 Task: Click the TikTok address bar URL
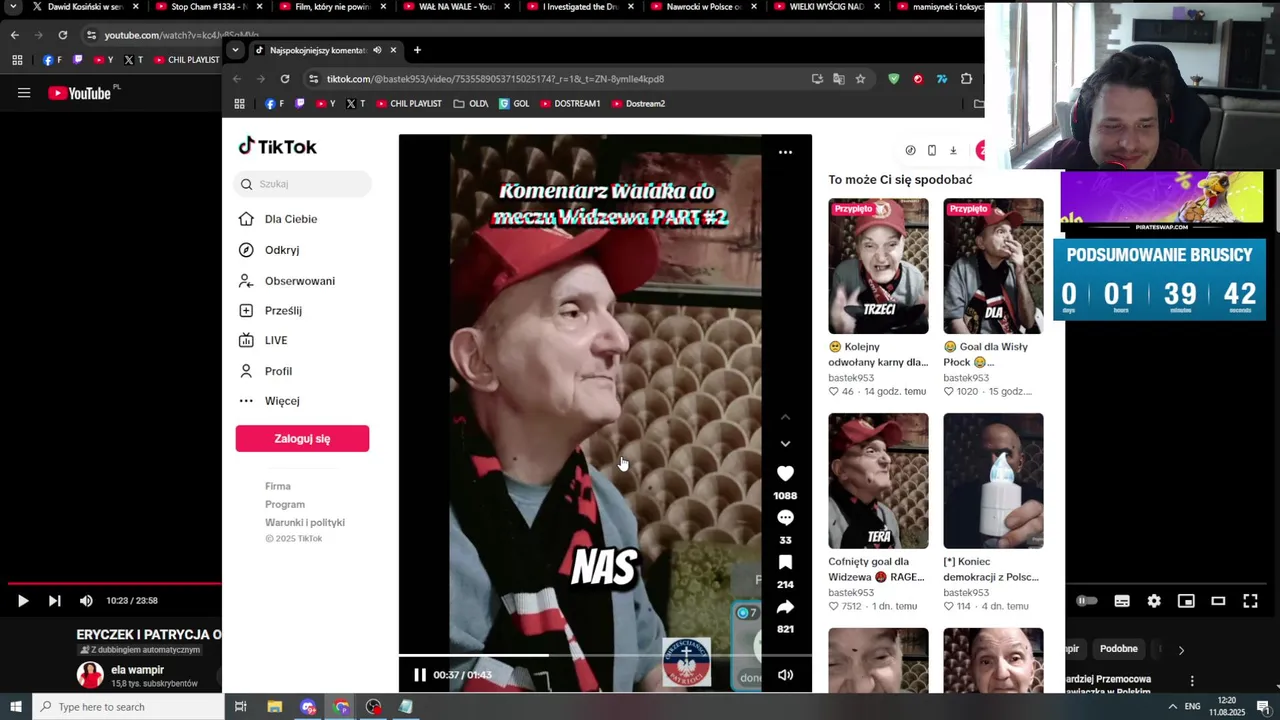tap(495, 79)
